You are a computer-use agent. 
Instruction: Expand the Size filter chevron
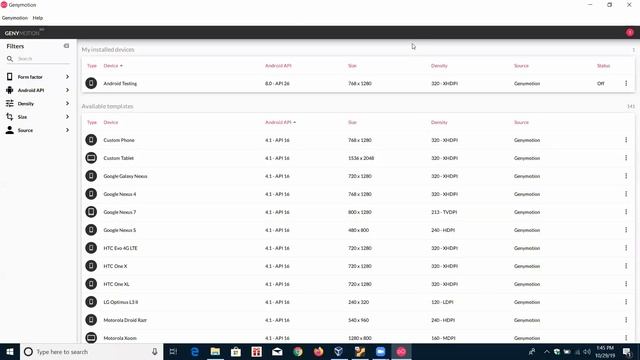click(x=67, y=117)
